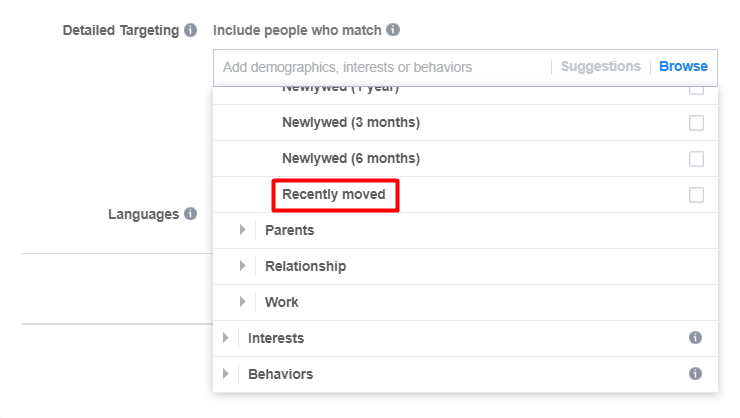Click info icon next to Include people who match
Viewport: 740px width, 418px height.
[393, 30]
